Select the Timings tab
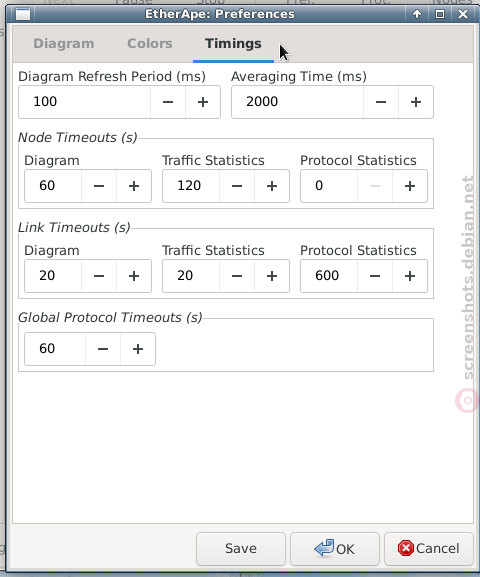 point(233,43)
